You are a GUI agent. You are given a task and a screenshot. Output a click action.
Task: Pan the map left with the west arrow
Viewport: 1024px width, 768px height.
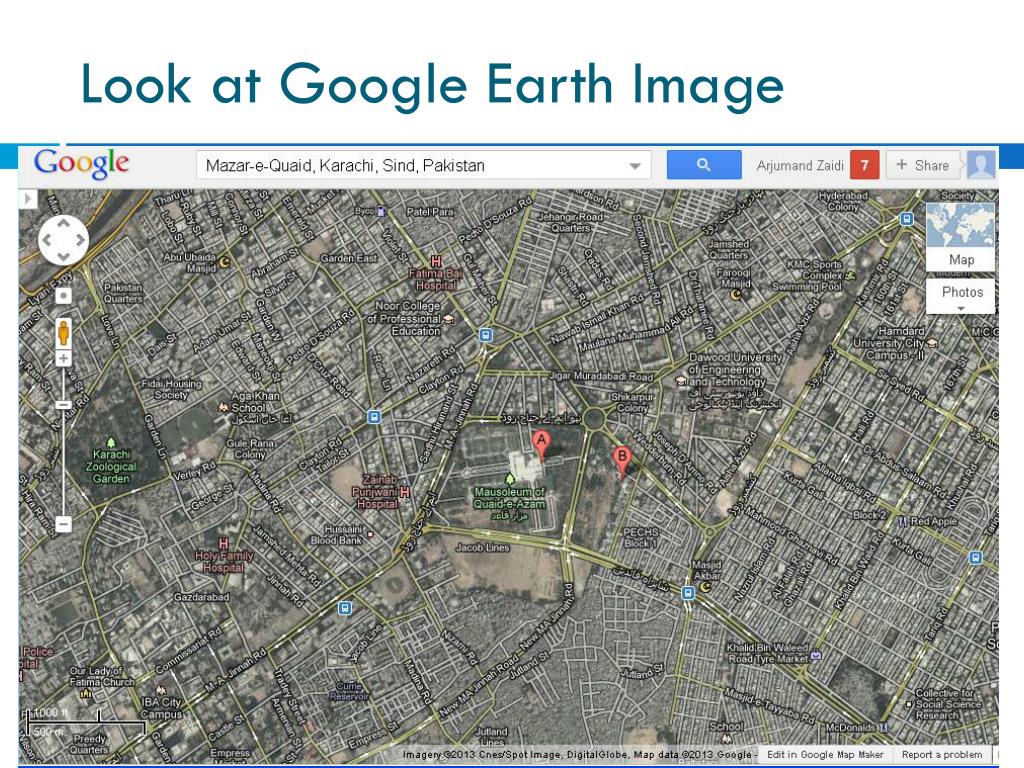(46, 240)
